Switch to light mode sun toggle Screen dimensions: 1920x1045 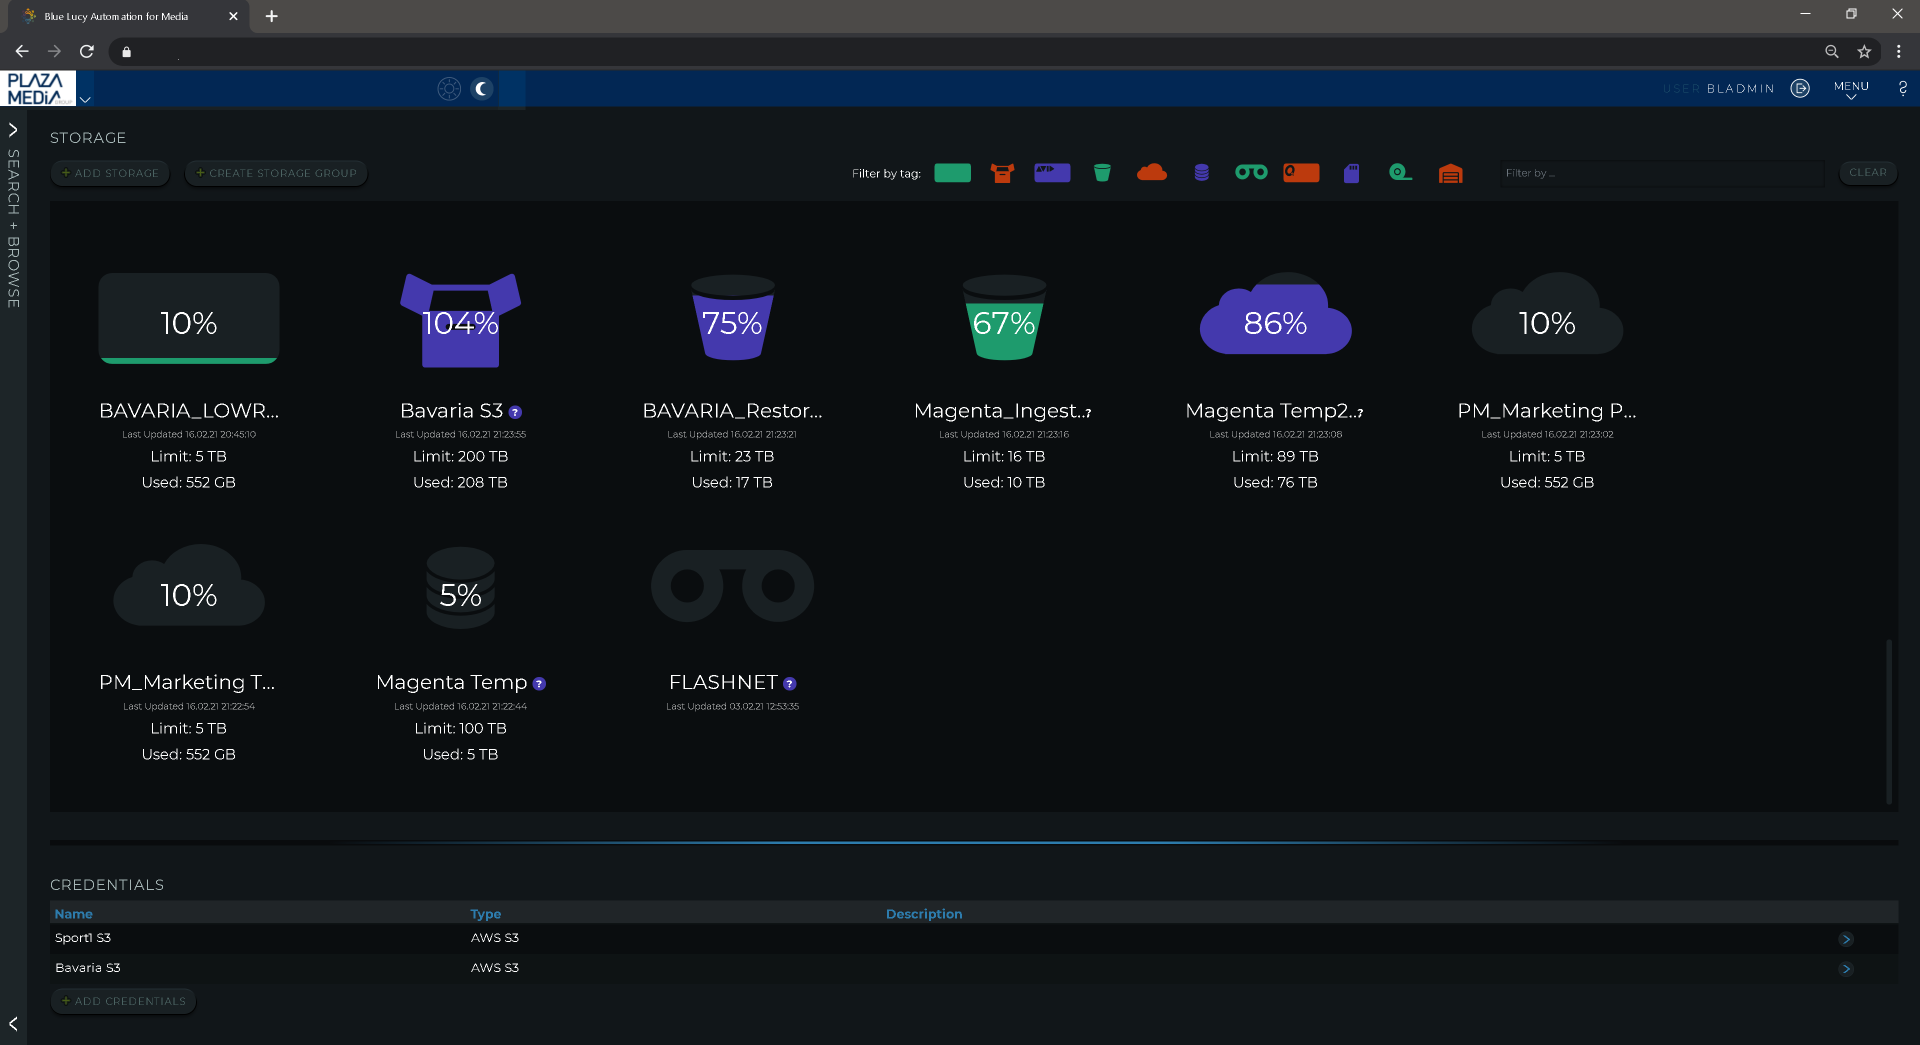(x=449, y=89)
